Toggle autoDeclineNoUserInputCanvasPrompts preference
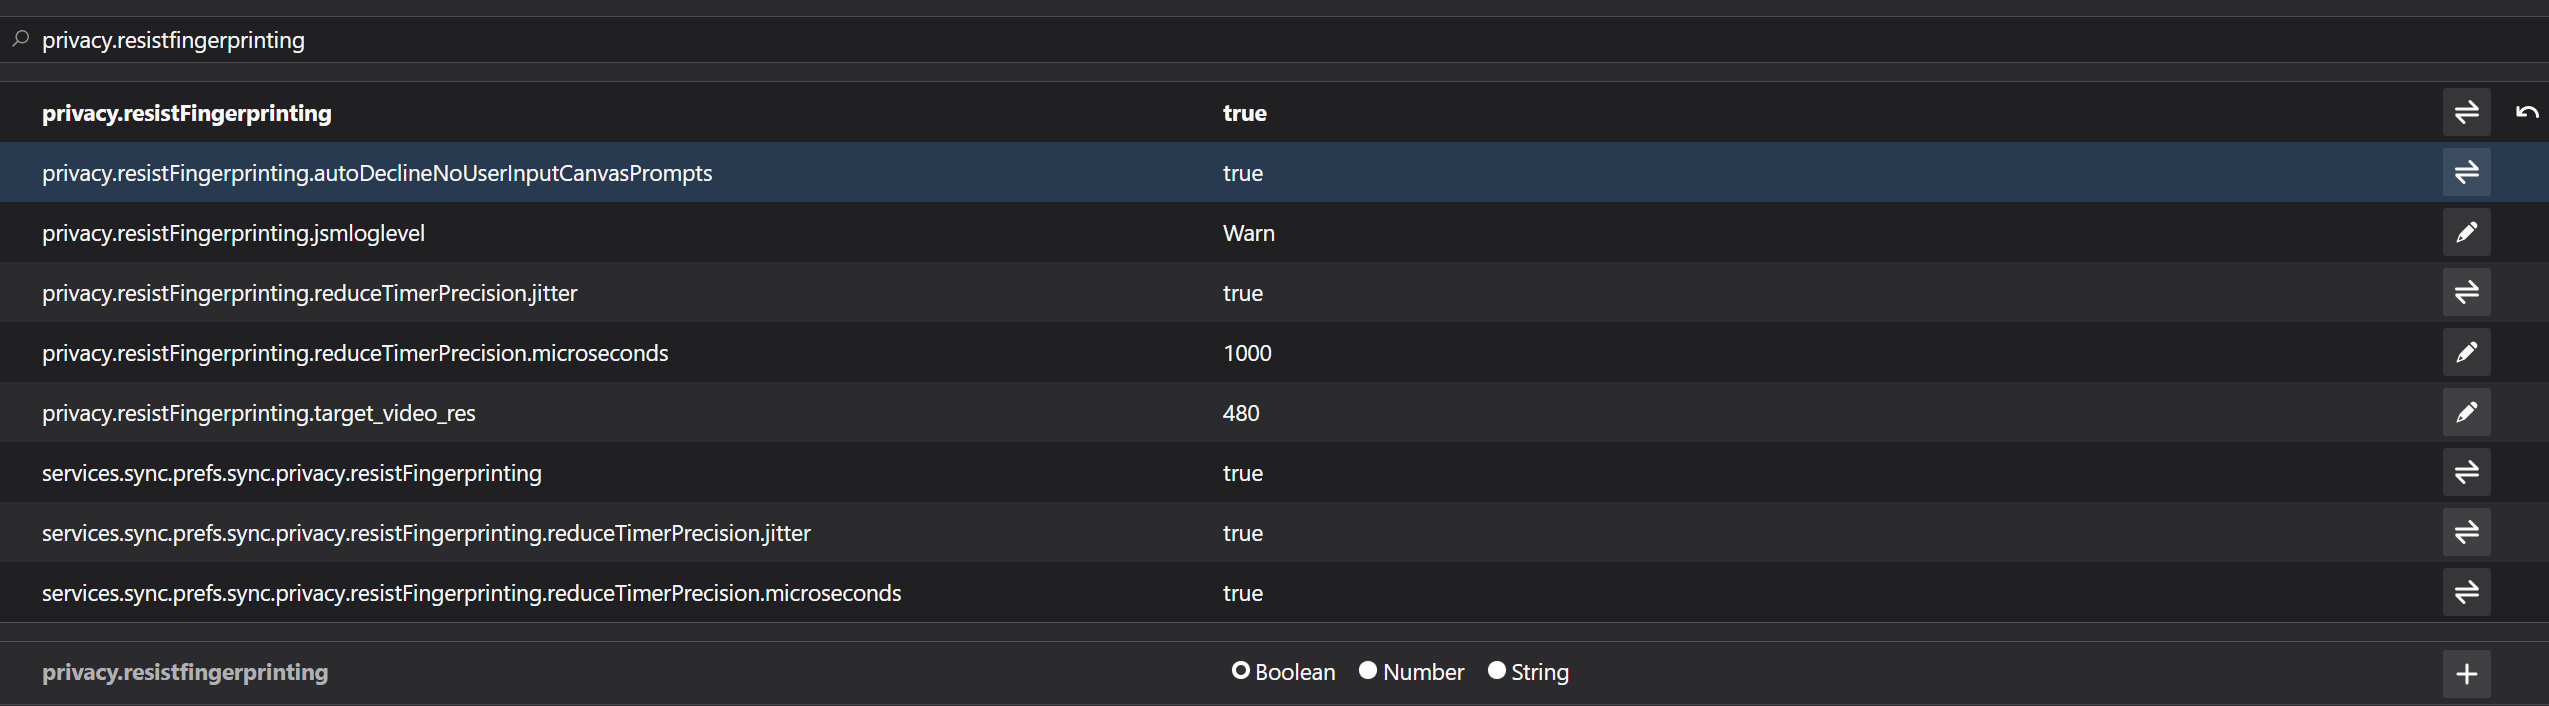The height and width of the screenshot is (706, 2549). 2466,172
